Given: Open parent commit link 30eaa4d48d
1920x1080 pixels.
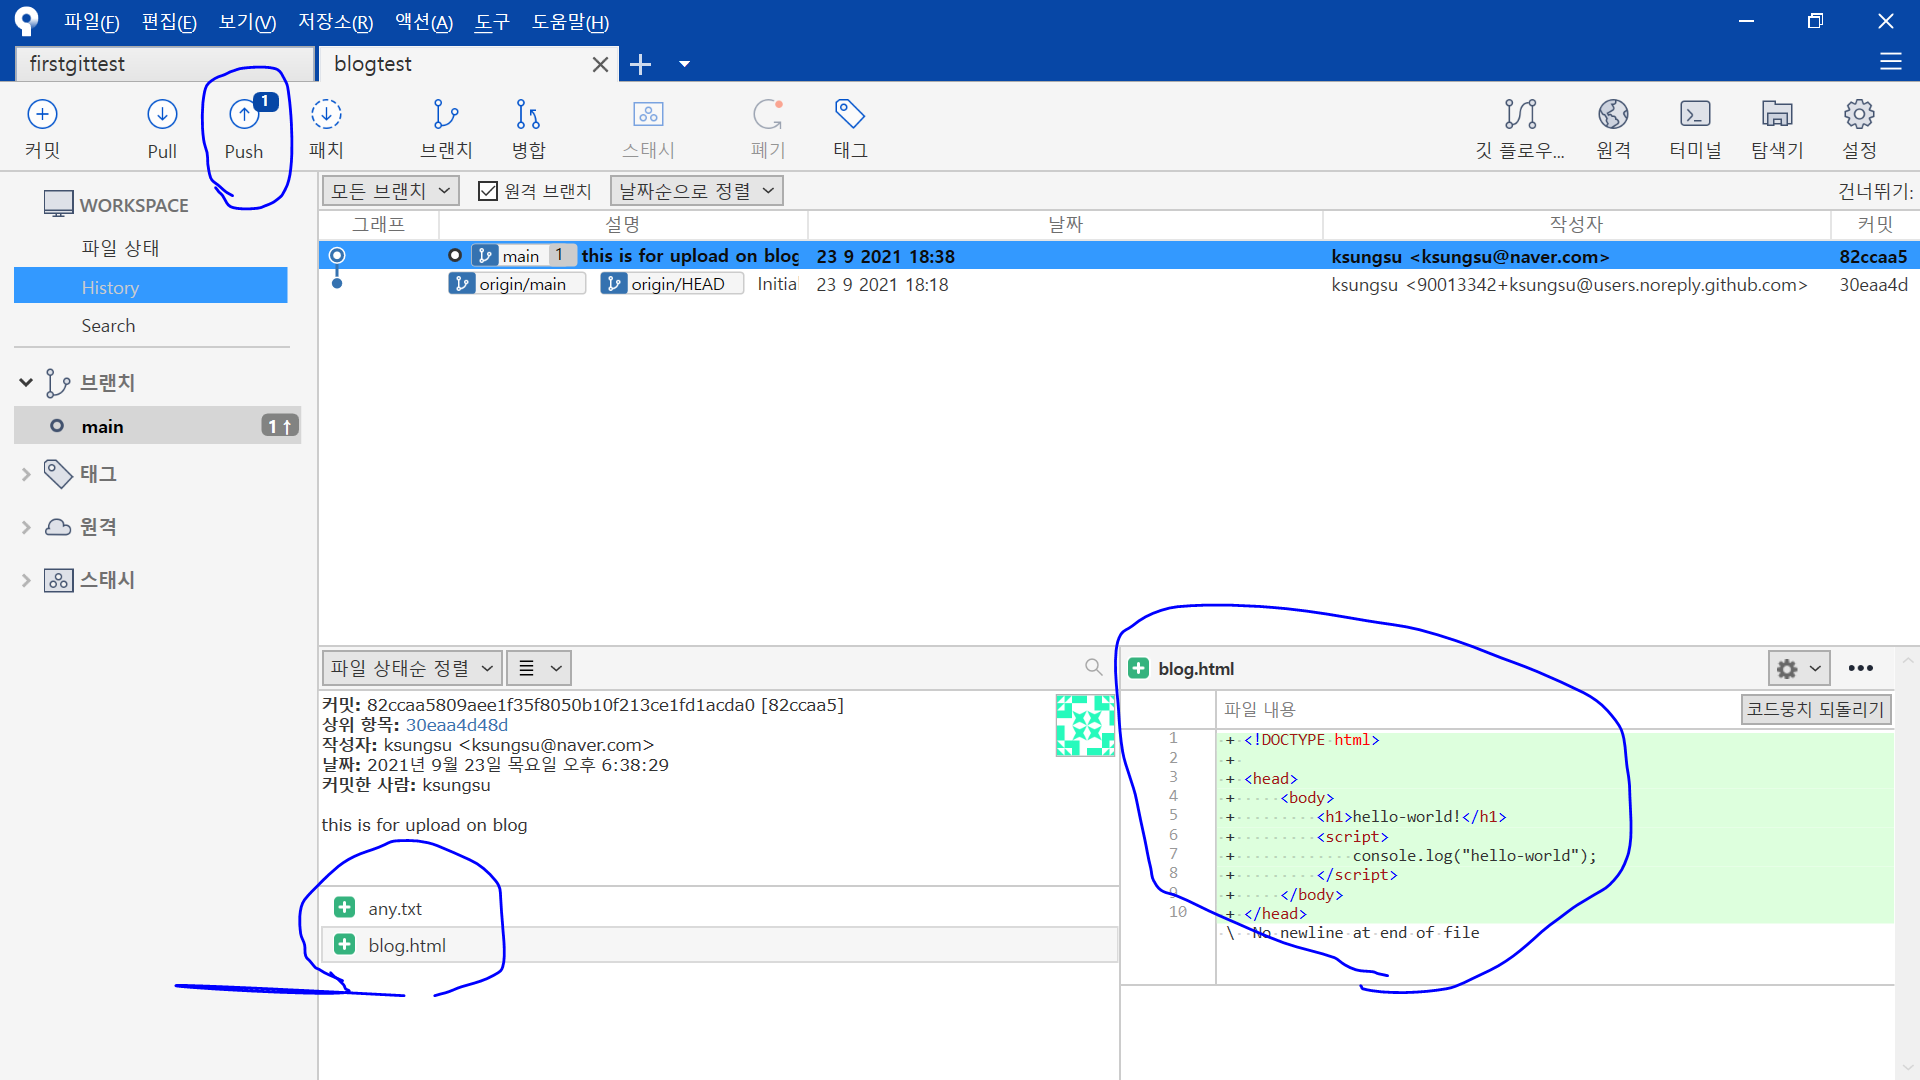Looking at the screenshot, I should [456, 725].
